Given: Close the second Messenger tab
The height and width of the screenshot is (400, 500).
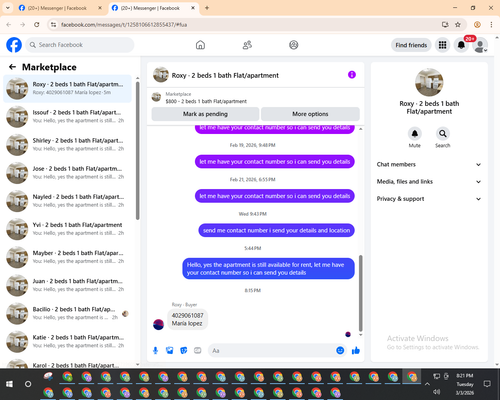Looking at the screenshot, I should 193,8.
